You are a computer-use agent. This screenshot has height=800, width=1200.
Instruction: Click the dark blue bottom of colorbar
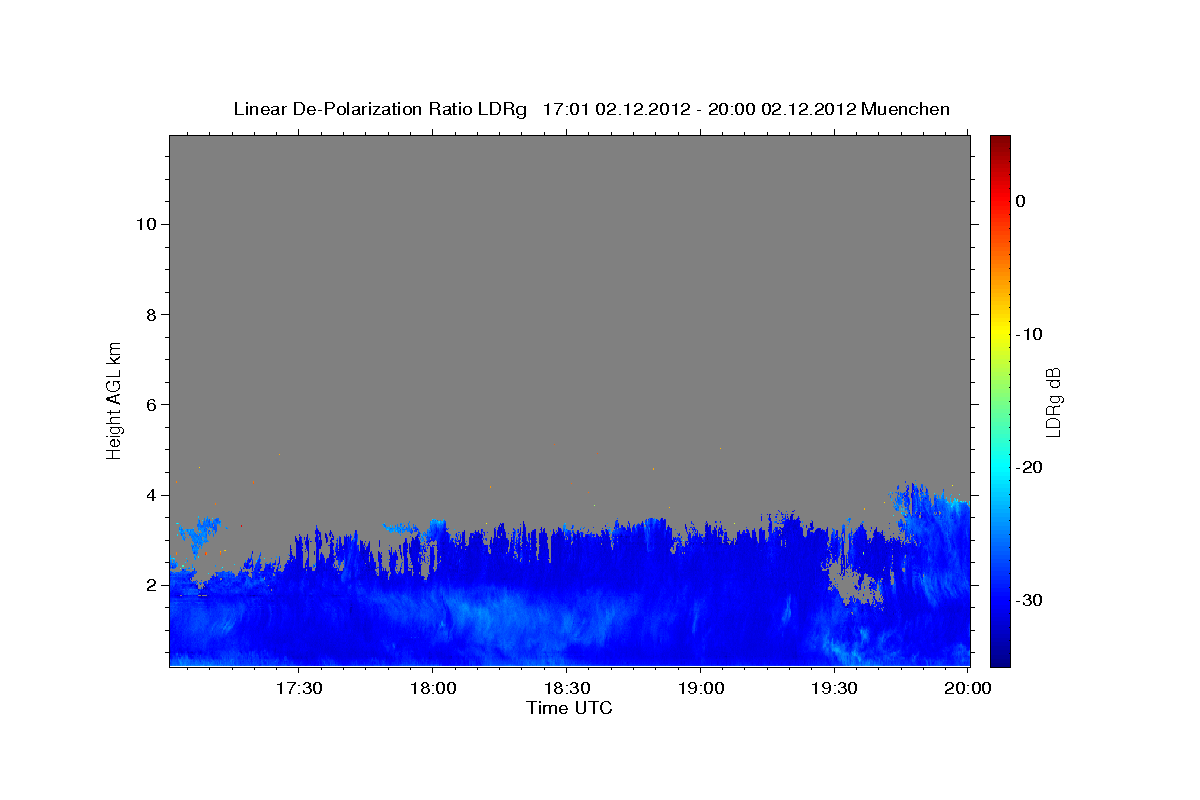coord(1000,657)
